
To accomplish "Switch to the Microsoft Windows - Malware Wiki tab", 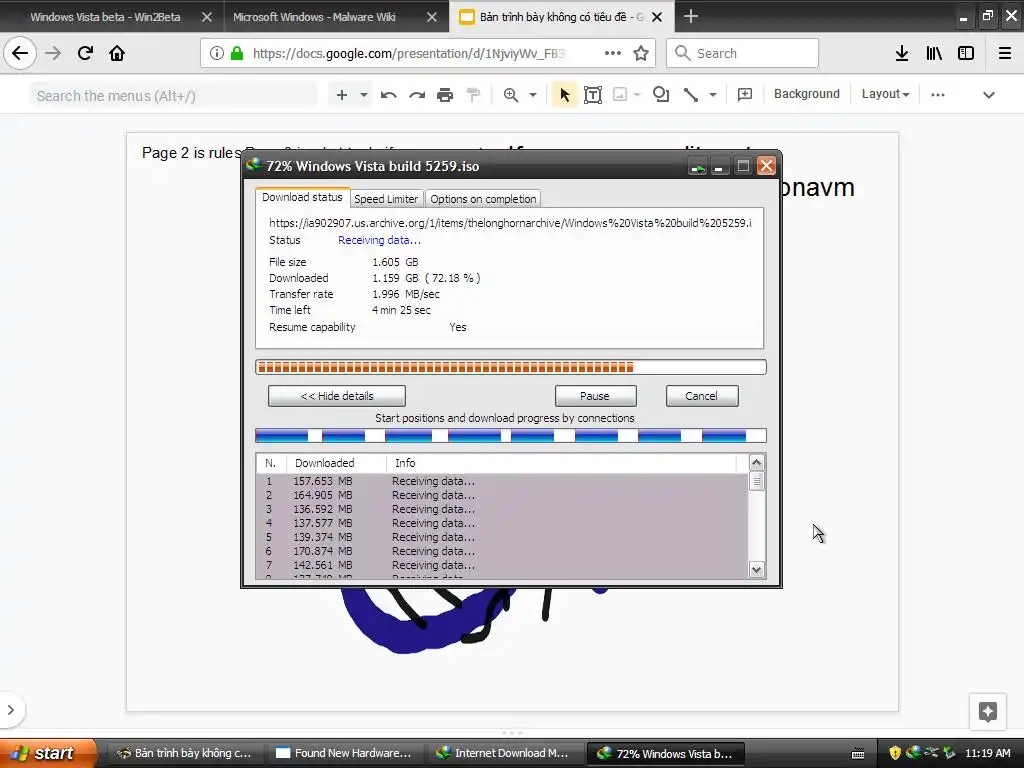I will click(314, 17).
